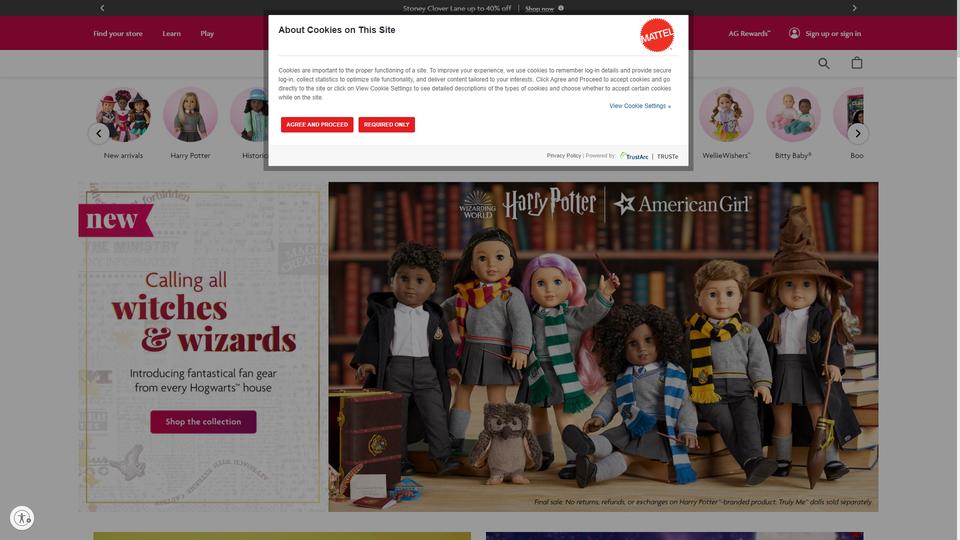Open the Play menu item
The image size is (960, 540).
[207, 34]
